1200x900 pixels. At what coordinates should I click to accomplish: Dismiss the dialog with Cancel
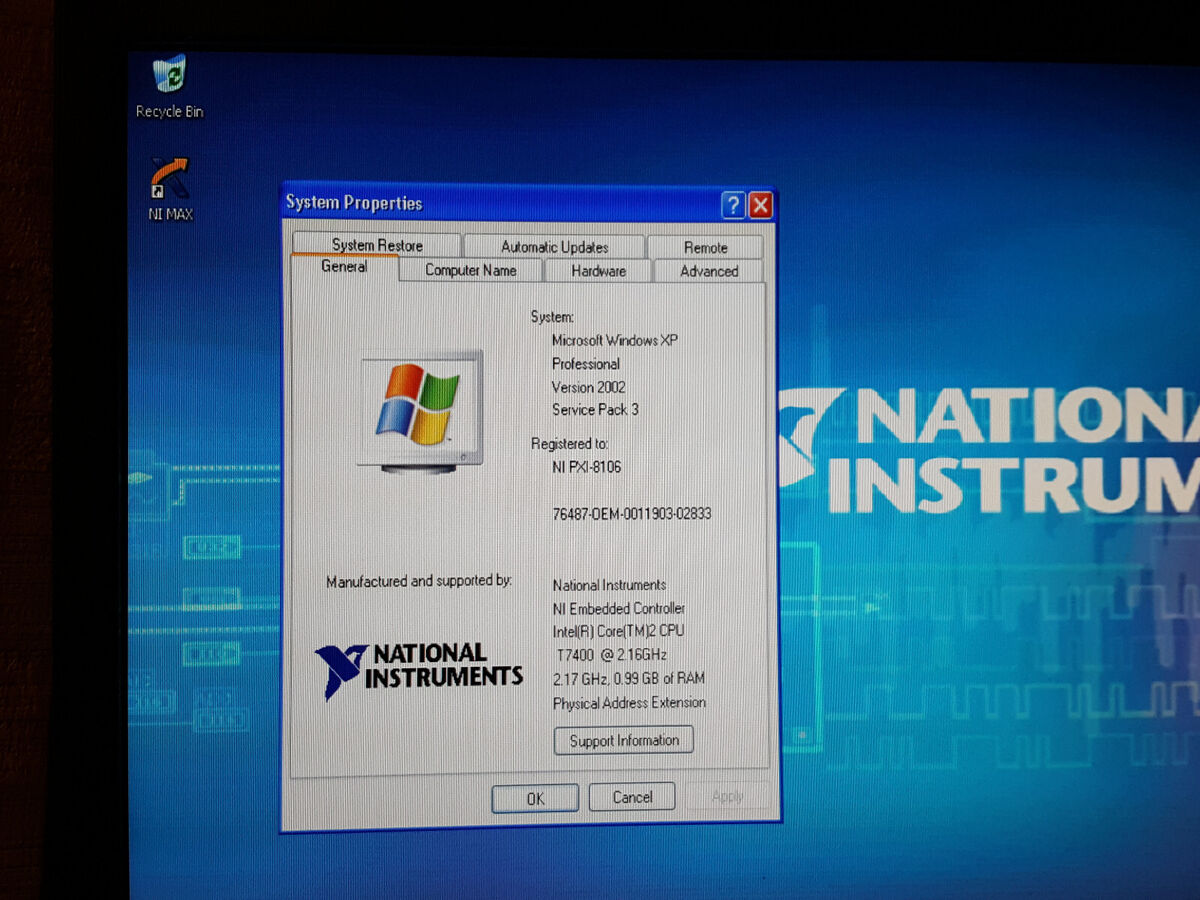pos(632,797)
